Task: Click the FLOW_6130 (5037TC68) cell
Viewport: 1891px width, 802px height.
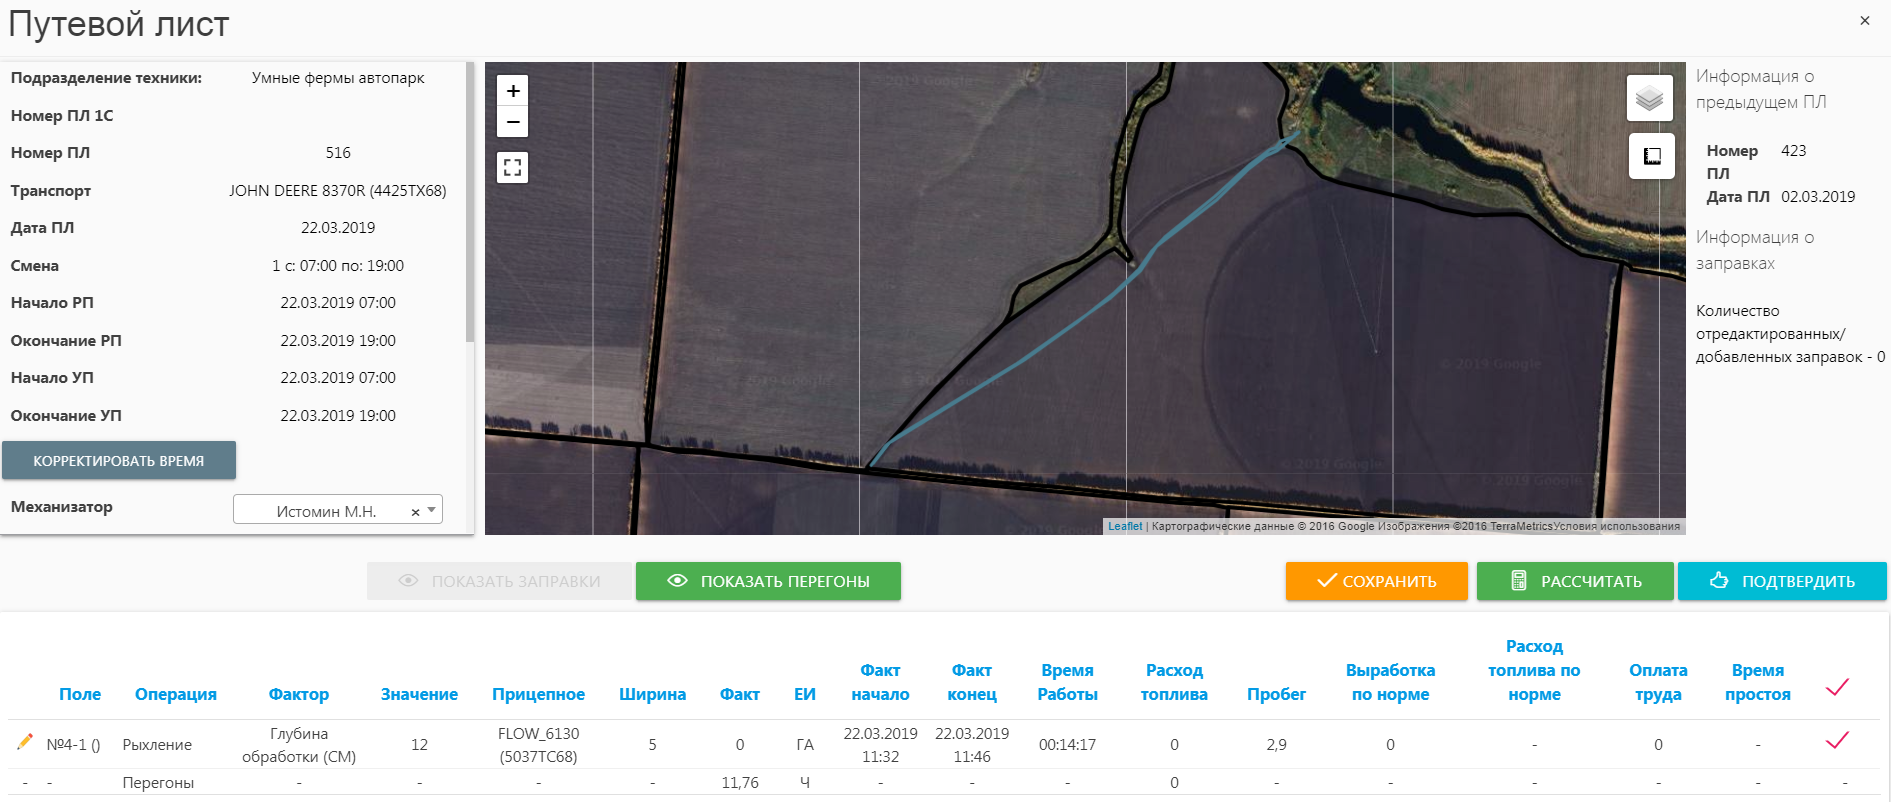Action: point(538,745)
